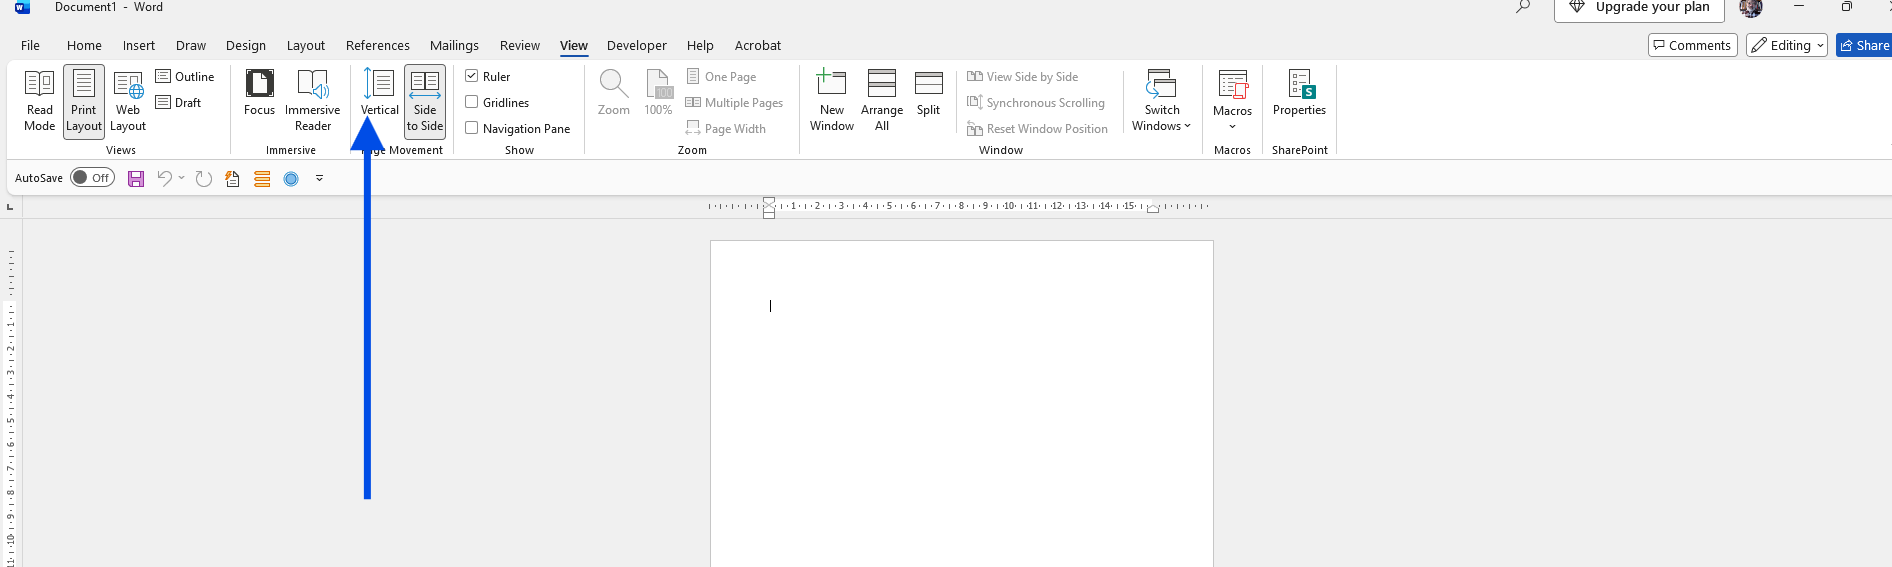
Task: Open the Mailings tab
Action: [454, 45]
